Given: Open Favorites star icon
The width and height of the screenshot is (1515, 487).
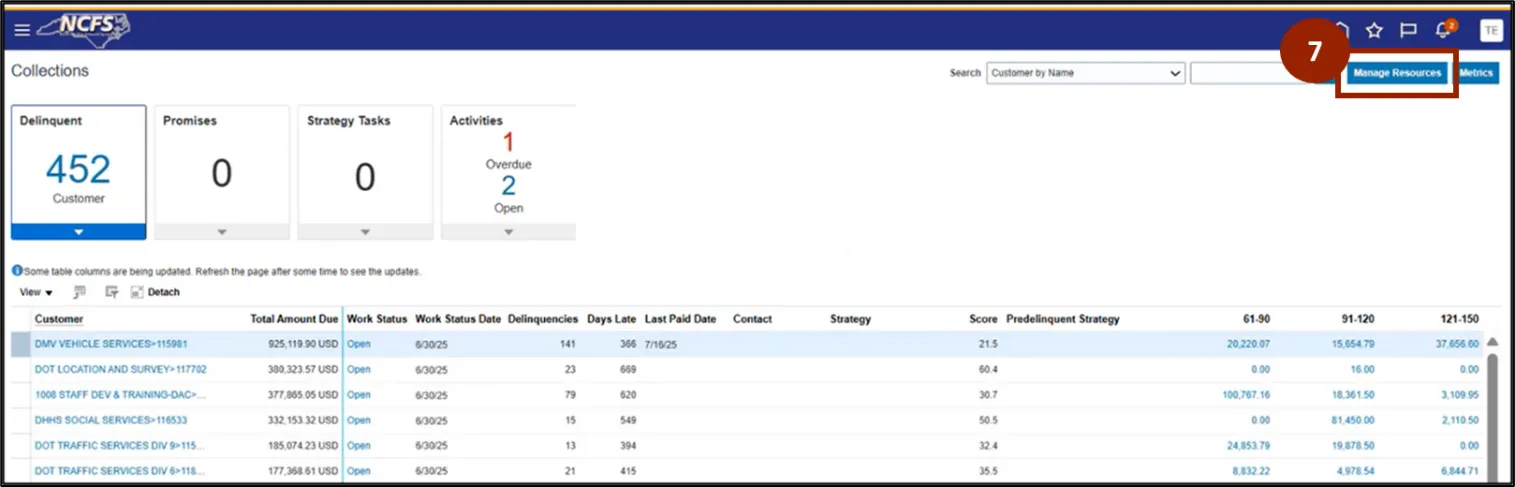Looking at the screenshot, I should (x=1374, y=30).
